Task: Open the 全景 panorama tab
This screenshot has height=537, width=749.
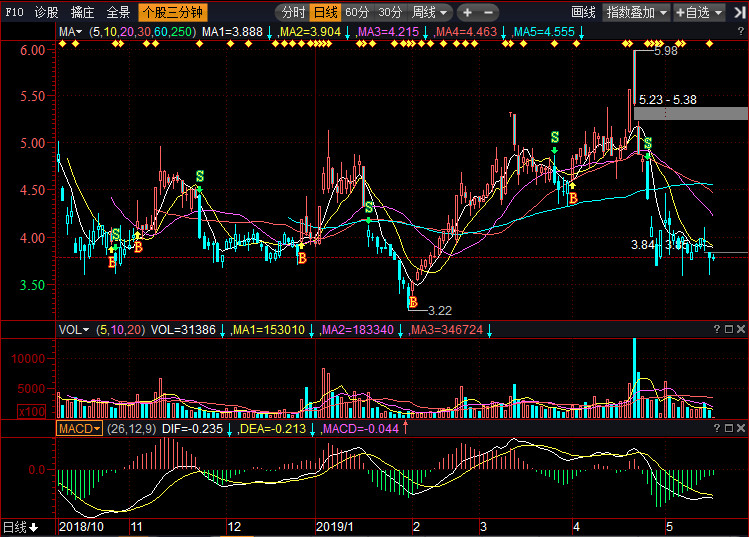Action: (118, 13)
